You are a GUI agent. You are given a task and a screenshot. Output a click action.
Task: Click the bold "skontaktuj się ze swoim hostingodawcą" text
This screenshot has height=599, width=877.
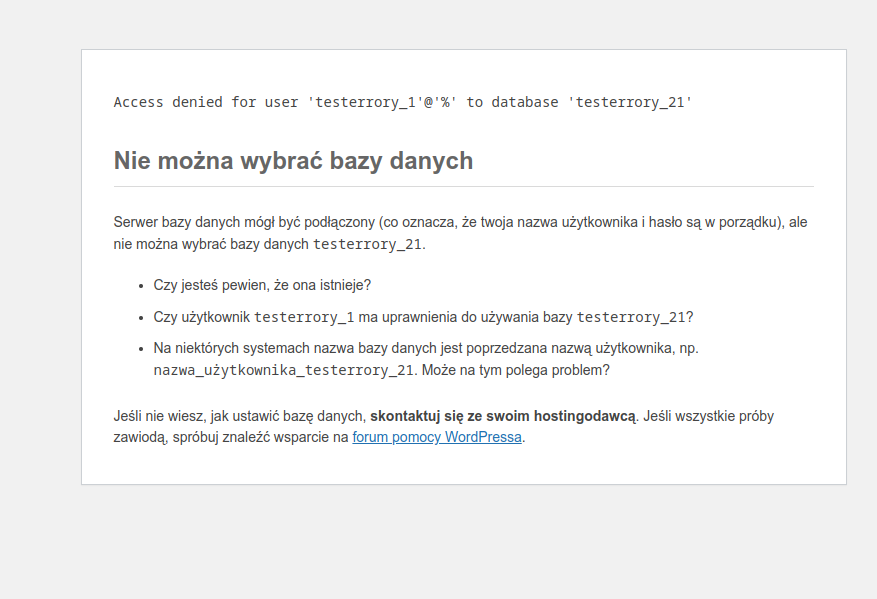[x=502, y=416]
